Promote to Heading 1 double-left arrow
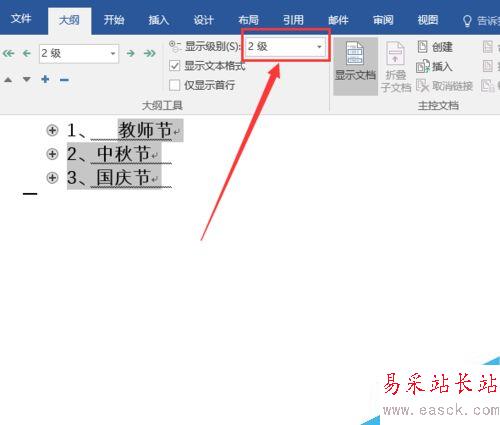500x425 pixels. [x=9, y=53]
